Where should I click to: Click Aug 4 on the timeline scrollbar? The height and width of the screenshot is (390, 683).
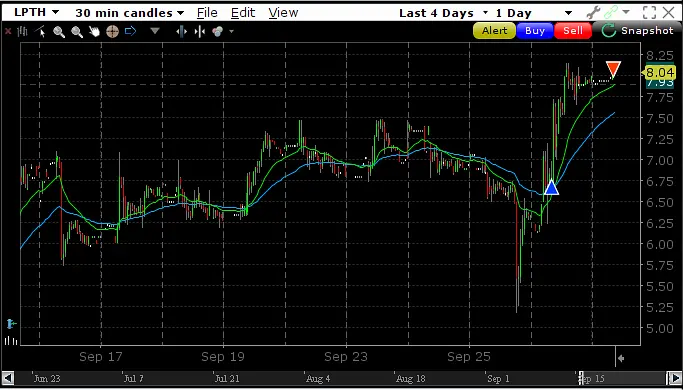coord(318,379)
